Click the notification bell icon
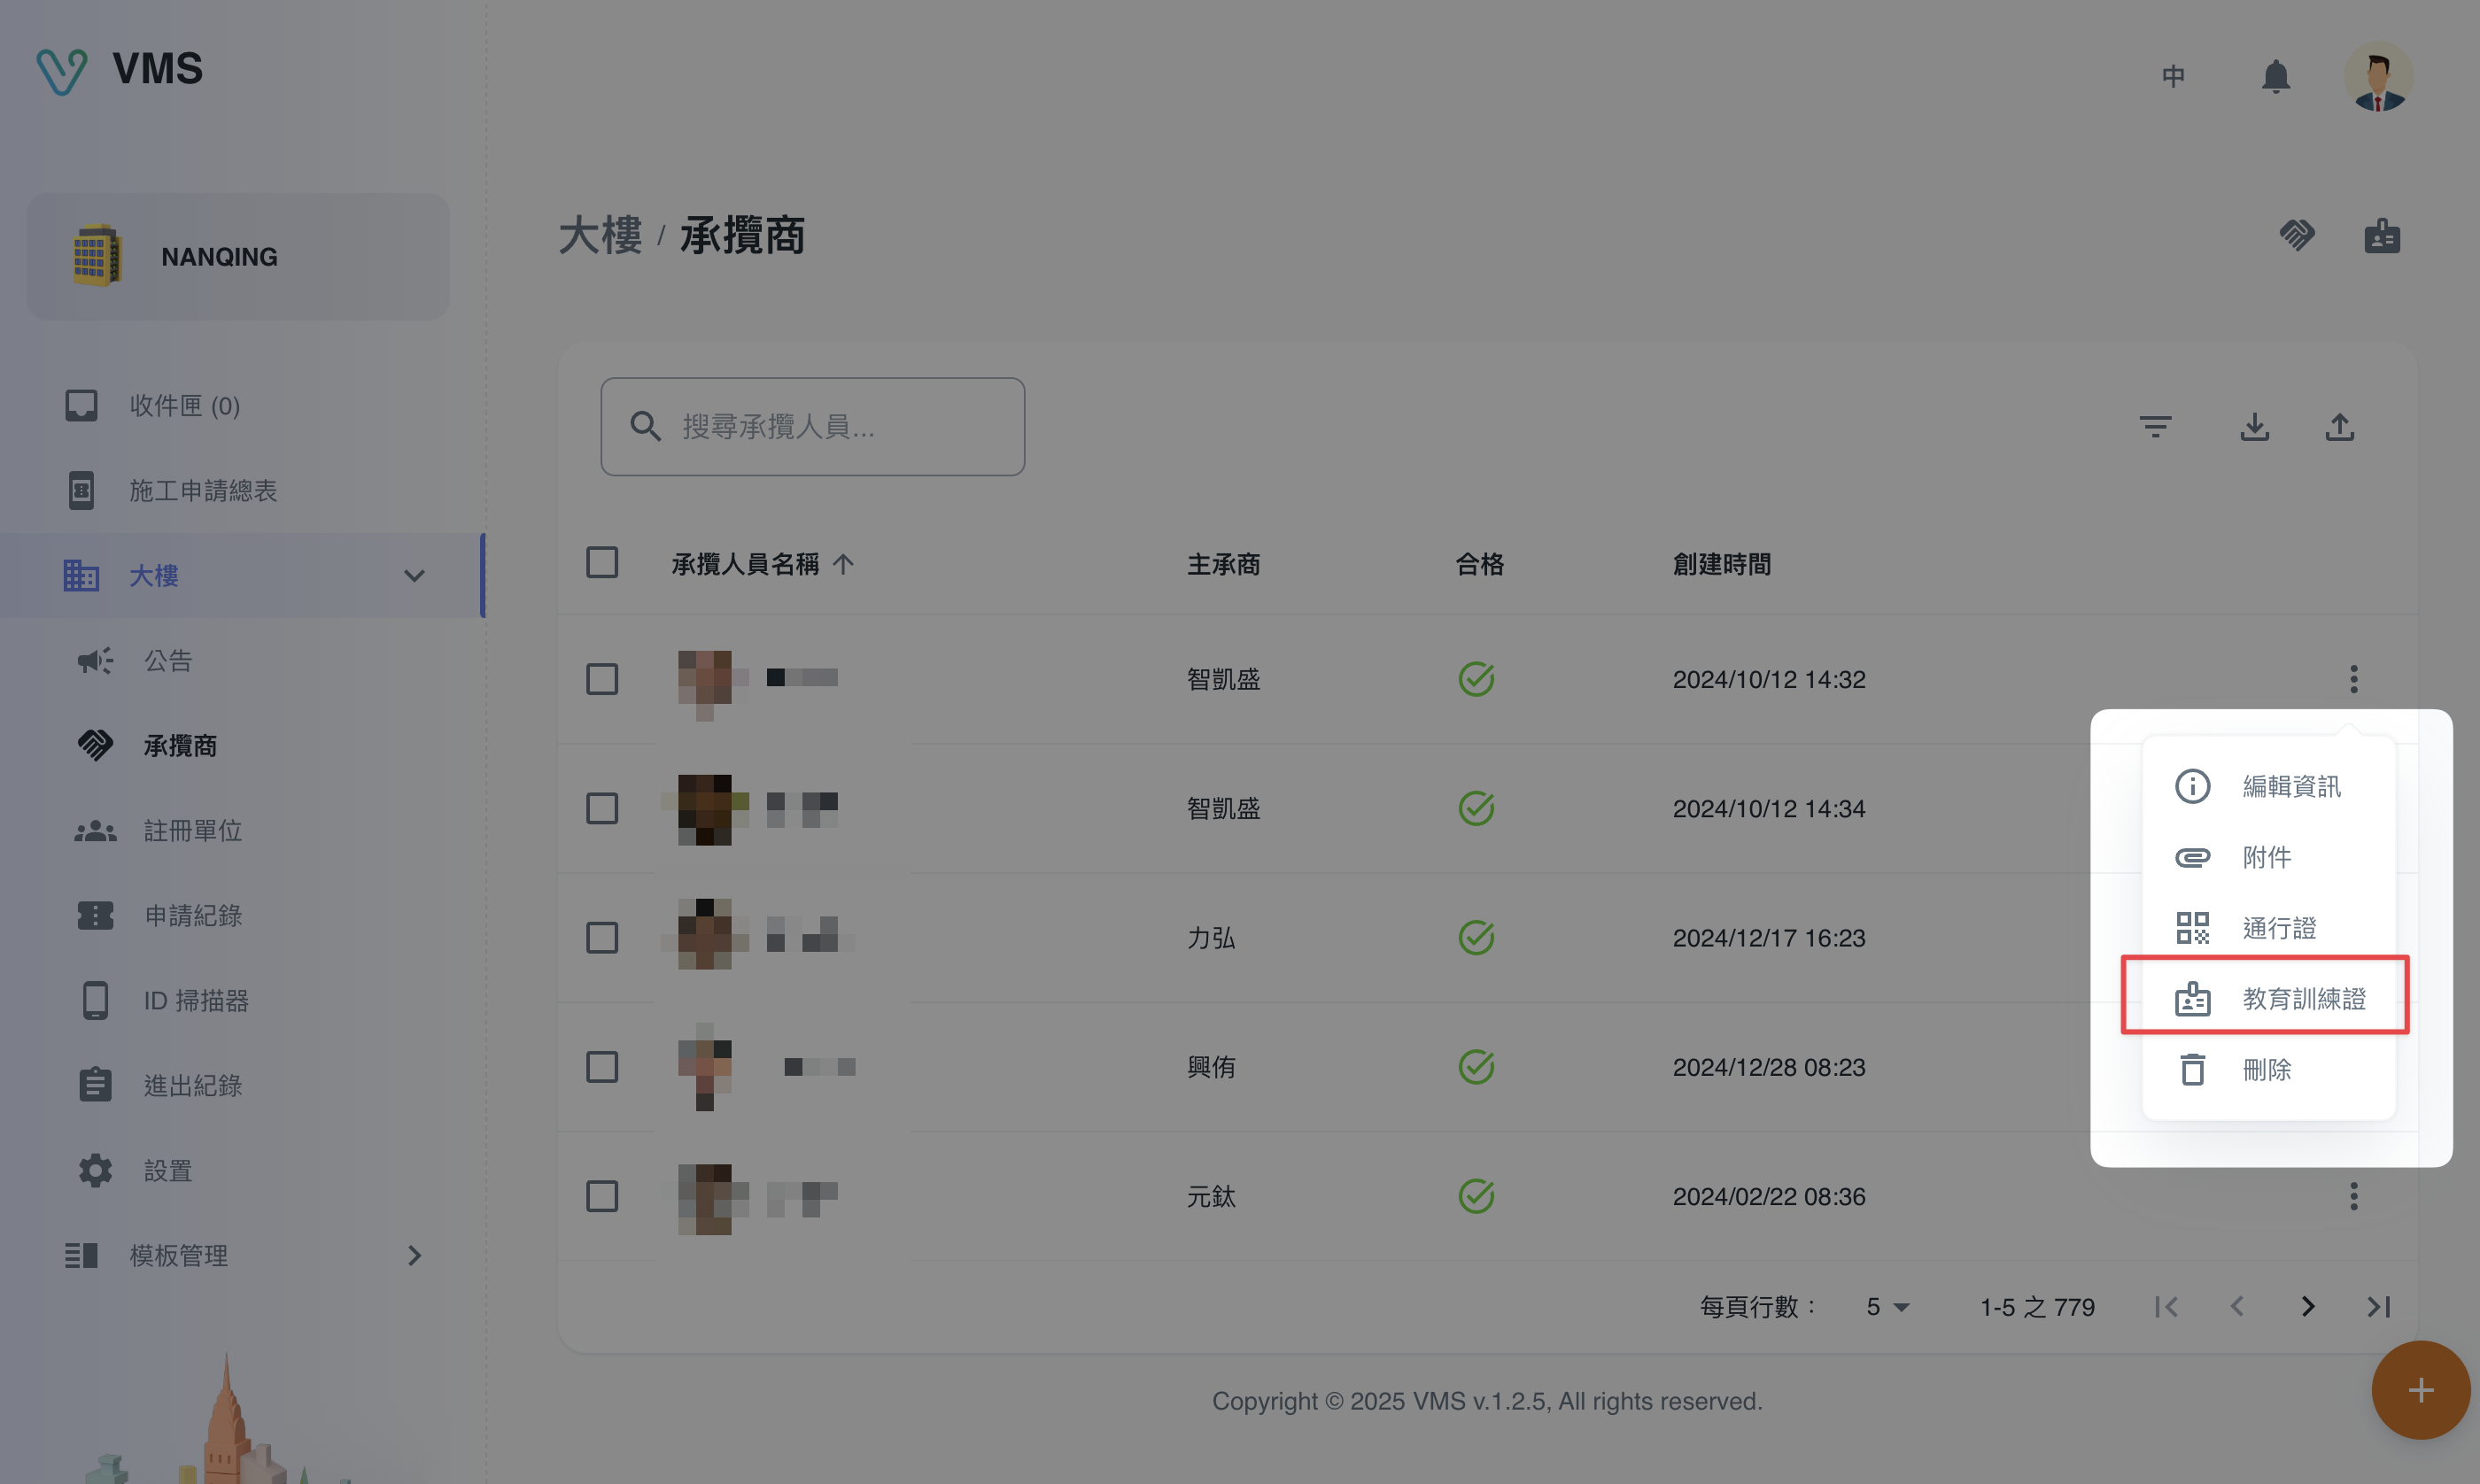 2275,77
